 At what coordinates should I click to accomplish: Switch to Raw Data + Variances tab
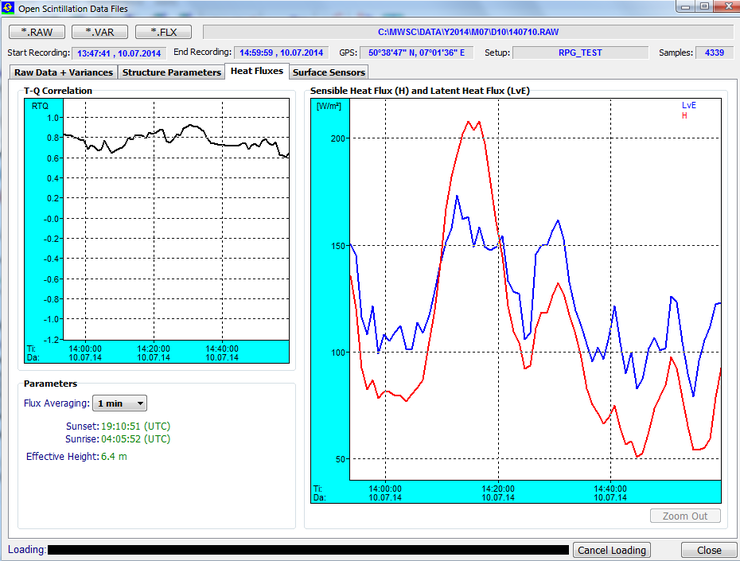[63, 73]
